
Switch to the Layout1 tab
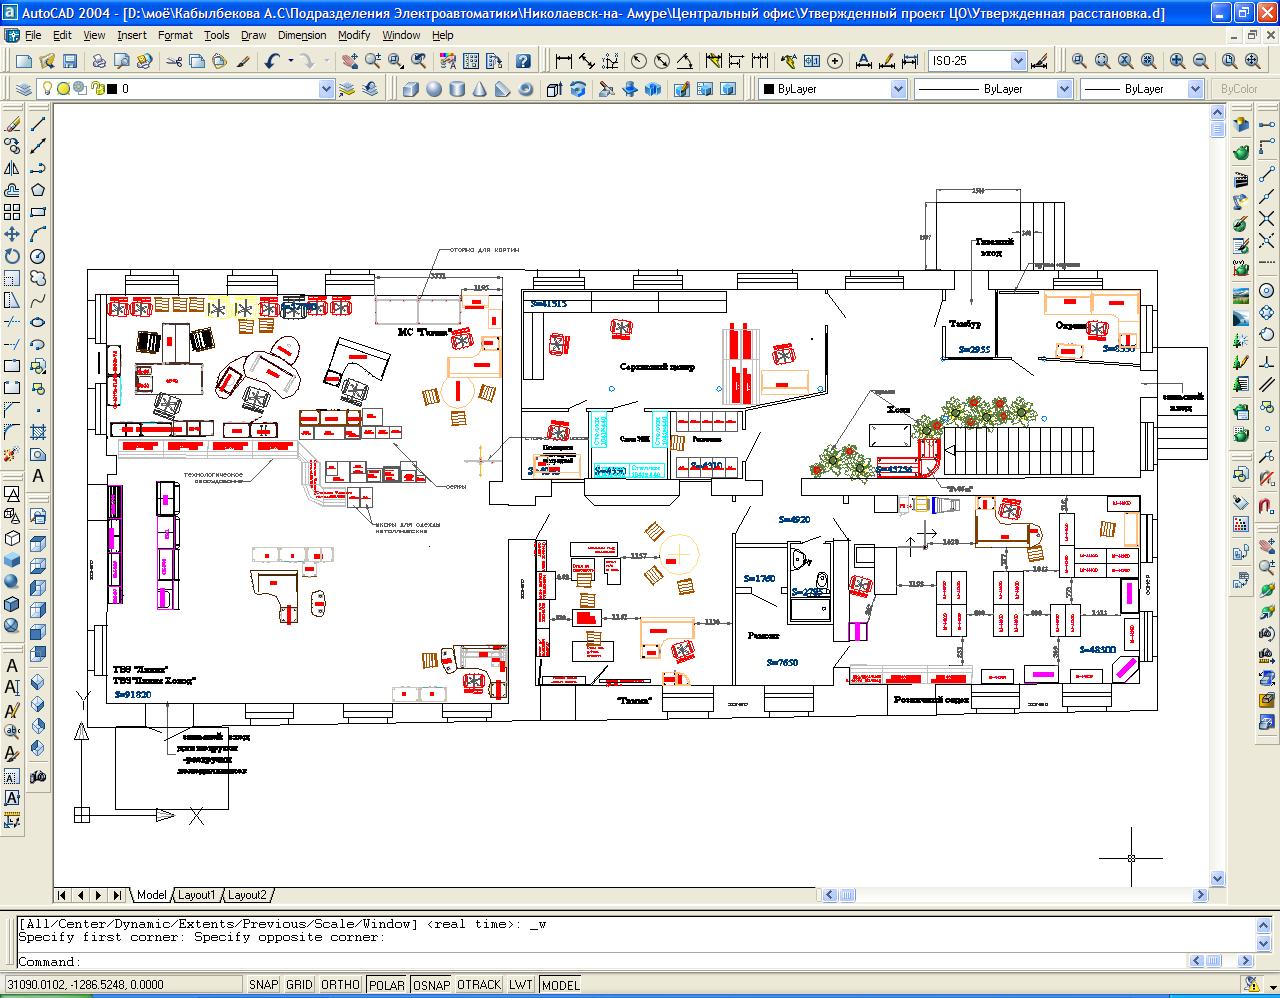pos(197,895)
